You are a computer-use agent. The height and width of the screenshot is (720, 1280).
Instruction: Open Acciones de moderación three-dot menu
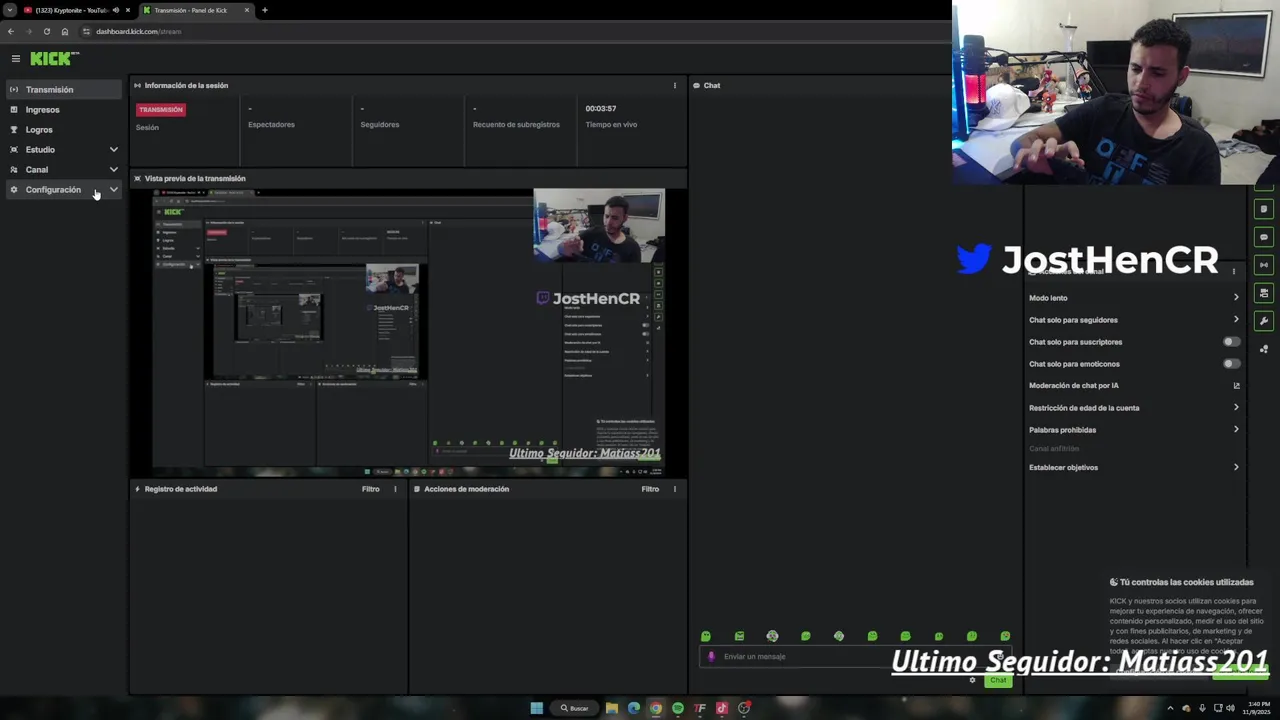pyautogui.click(x=675, y=489)
